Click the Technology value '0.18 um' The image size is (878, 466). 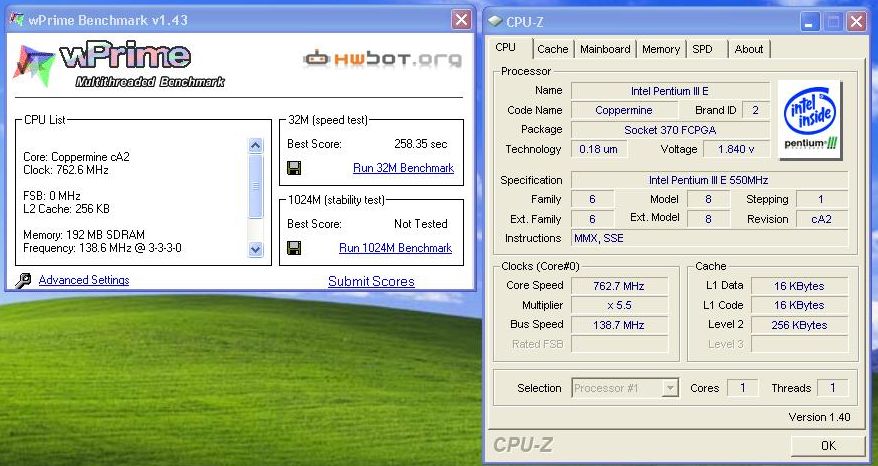(599, 150)
